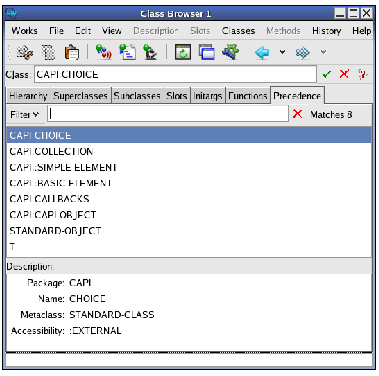Open the forward history dropdown arrow
The height and width of the screenshot is (376, 379).
323,52
